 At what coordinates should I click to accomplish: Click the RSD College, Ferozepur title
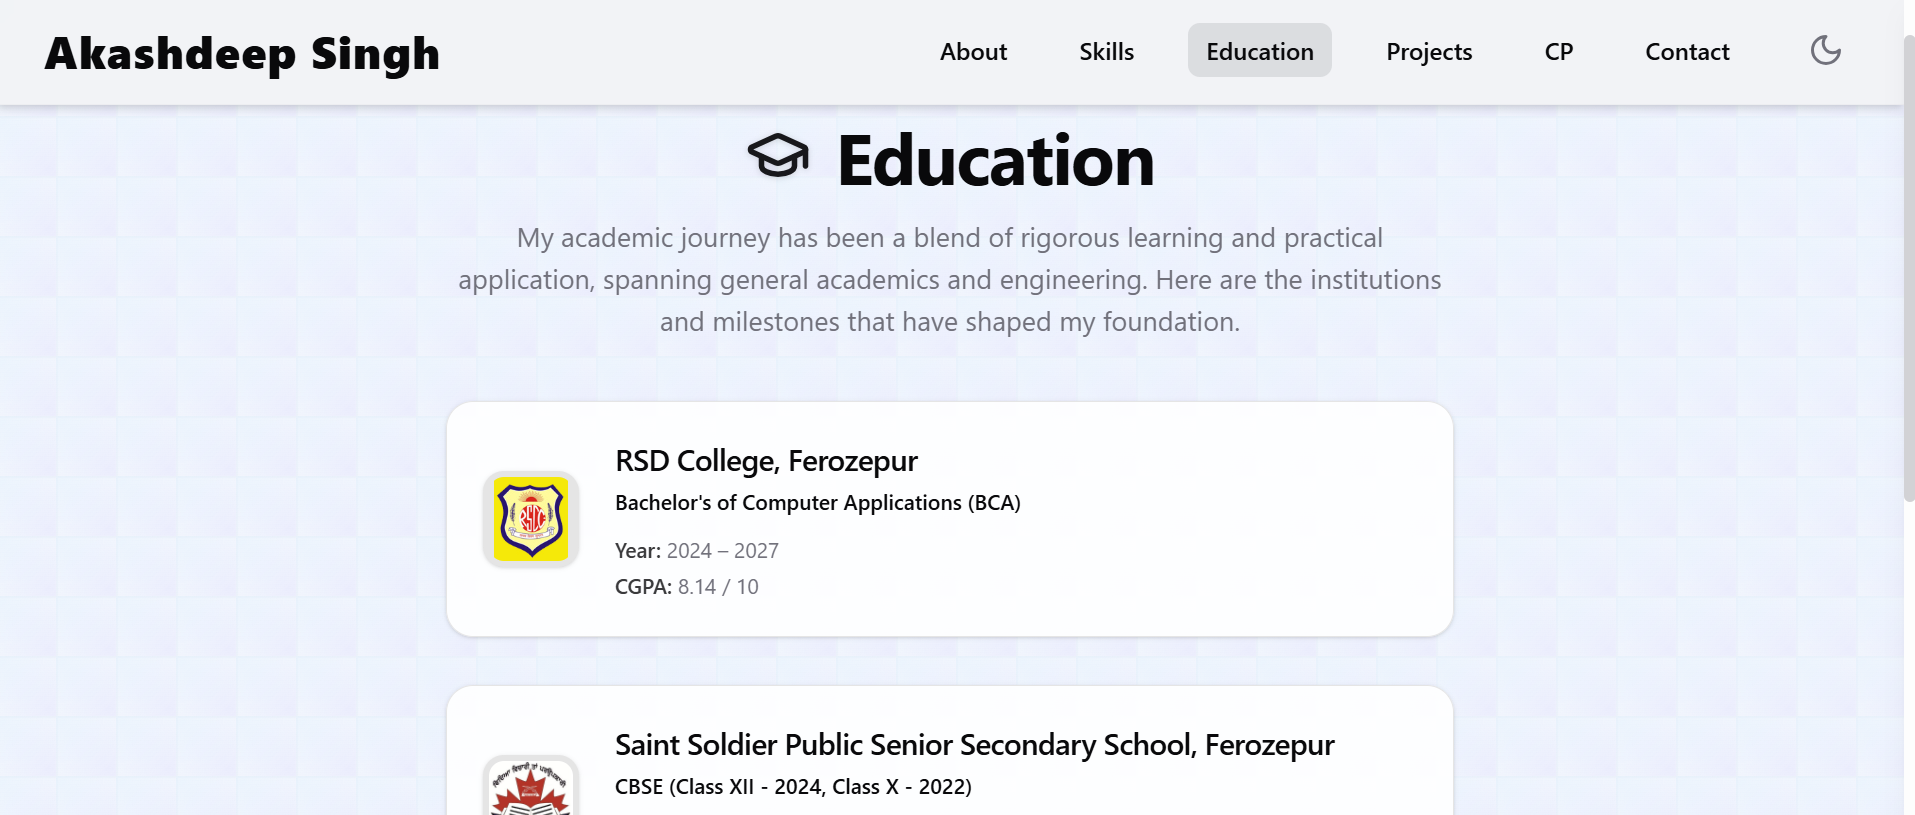[x=766, y=461]
